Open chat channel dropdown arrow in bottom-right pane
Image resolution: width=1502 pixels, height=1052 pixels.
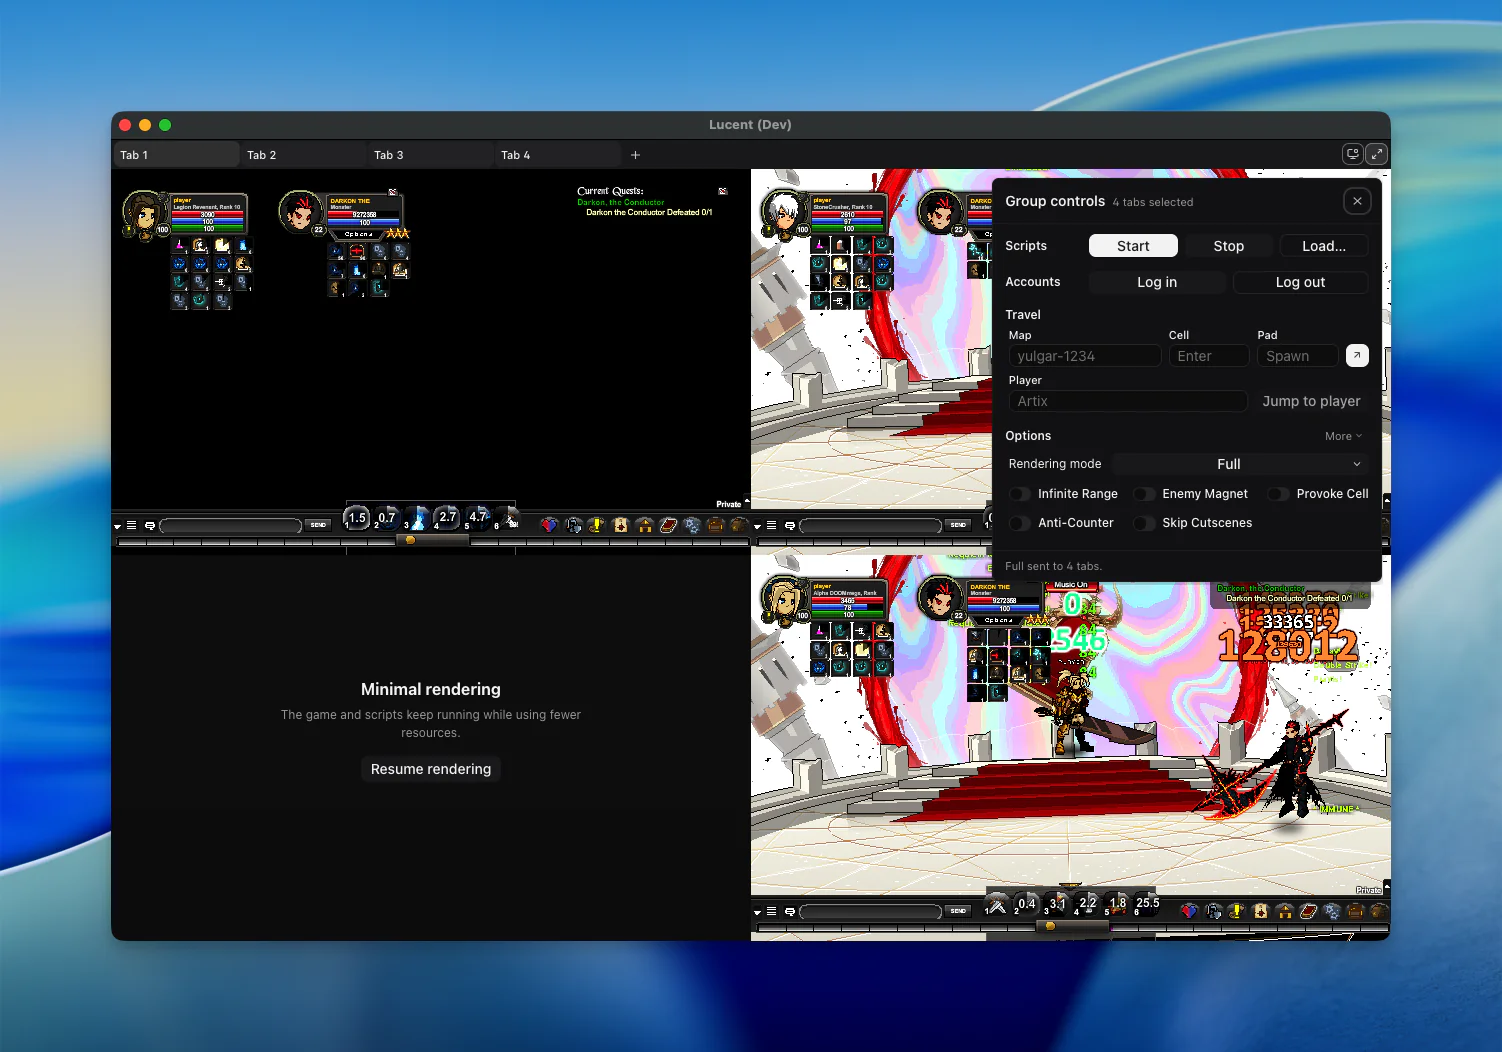[x=757, y=912]
